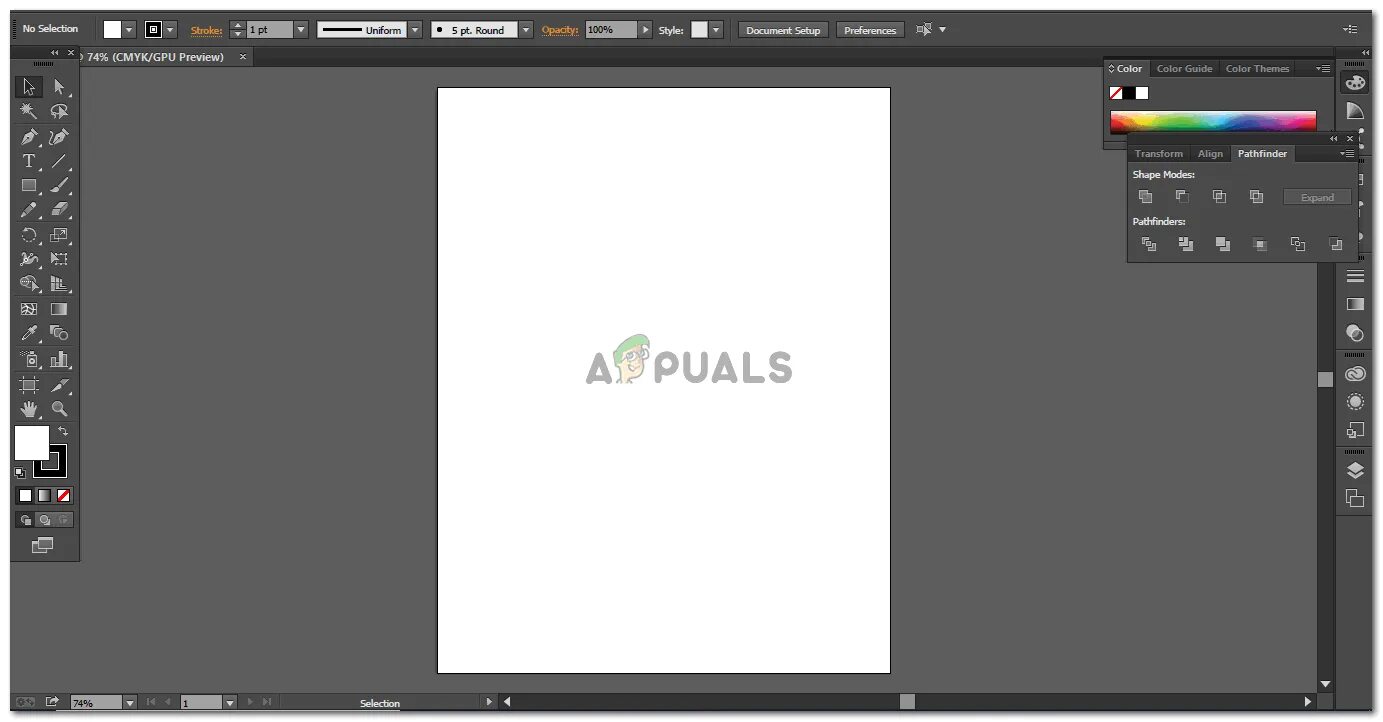Screen dimensions: 1383x722
Task: Apply the Minus Back pathfinder
Action: 1335,244
